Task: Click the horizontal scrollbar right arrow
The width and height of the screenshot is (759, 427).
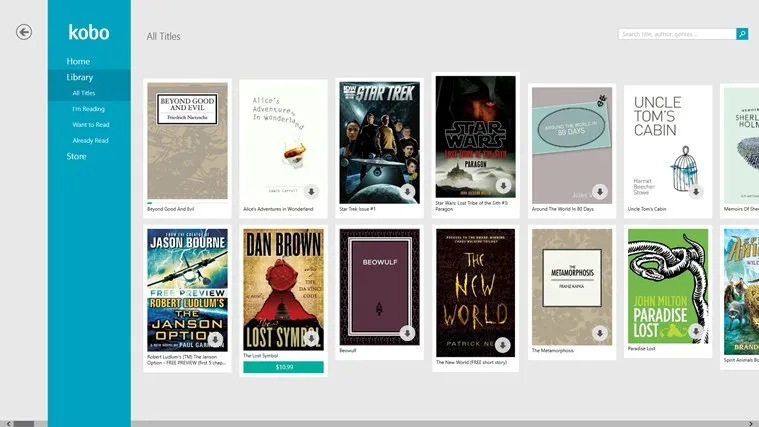Action: point(751,424)
